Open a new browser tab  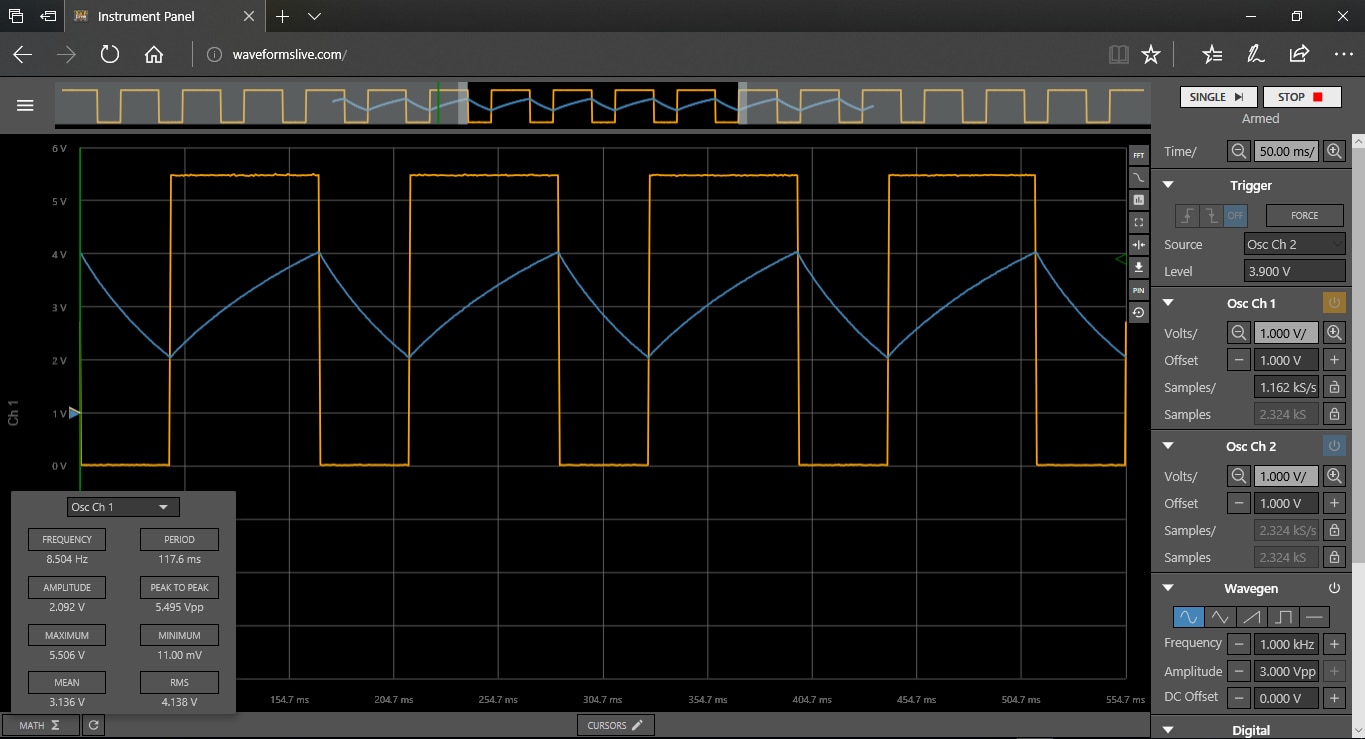283,16
